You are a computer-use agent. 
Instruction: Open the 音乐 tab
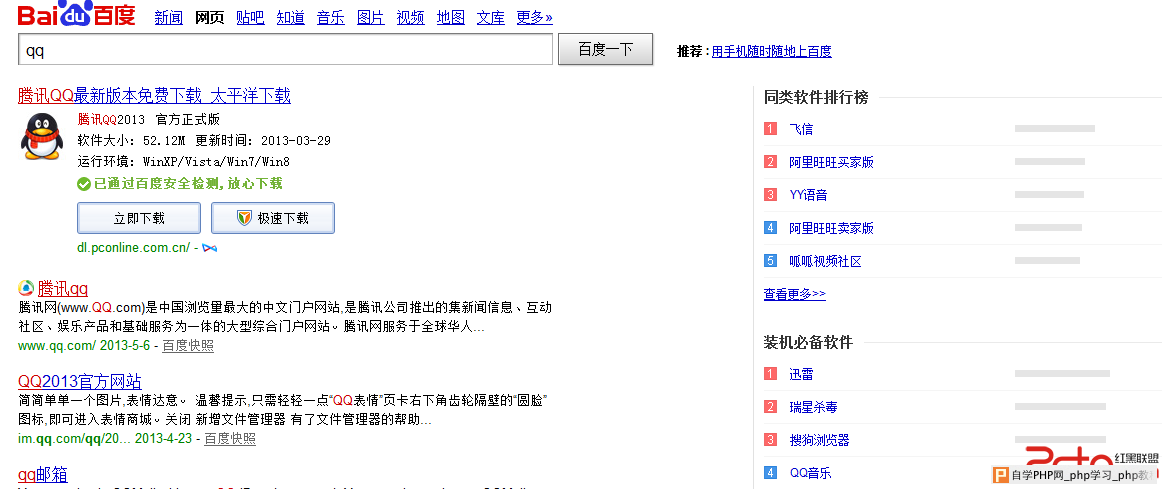[331, 18]
